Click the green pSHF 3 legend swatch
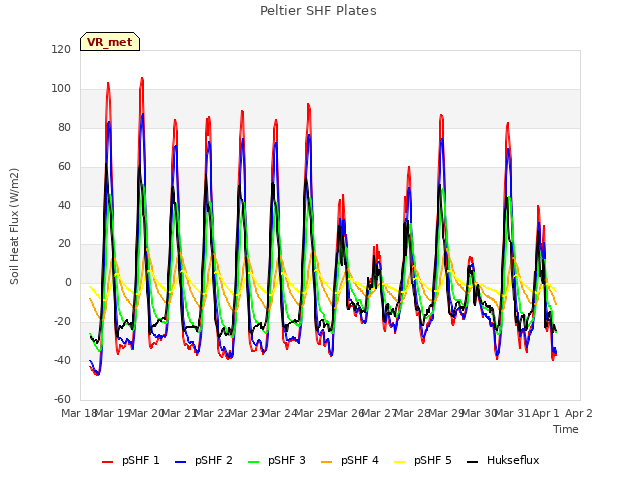The image size is (640, 480). [253, 462]
